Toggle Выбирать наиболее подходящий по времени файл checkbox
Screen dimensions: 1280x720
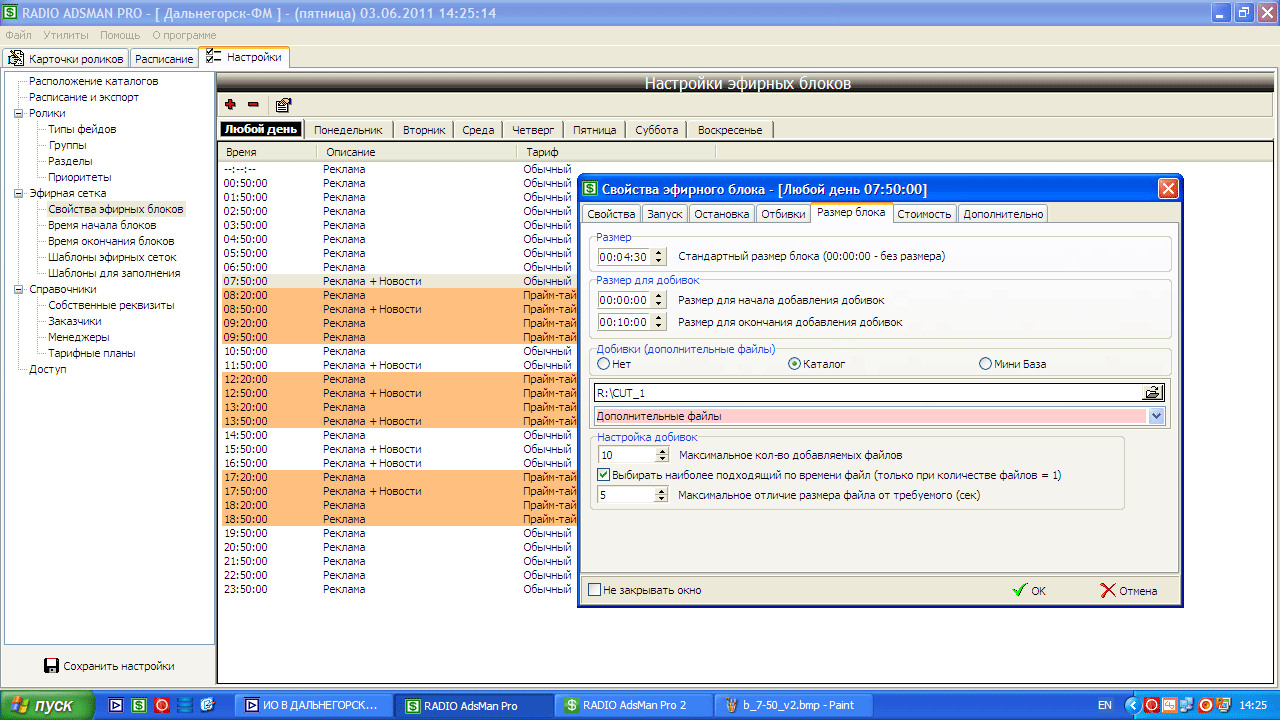[x=603, y=475]
